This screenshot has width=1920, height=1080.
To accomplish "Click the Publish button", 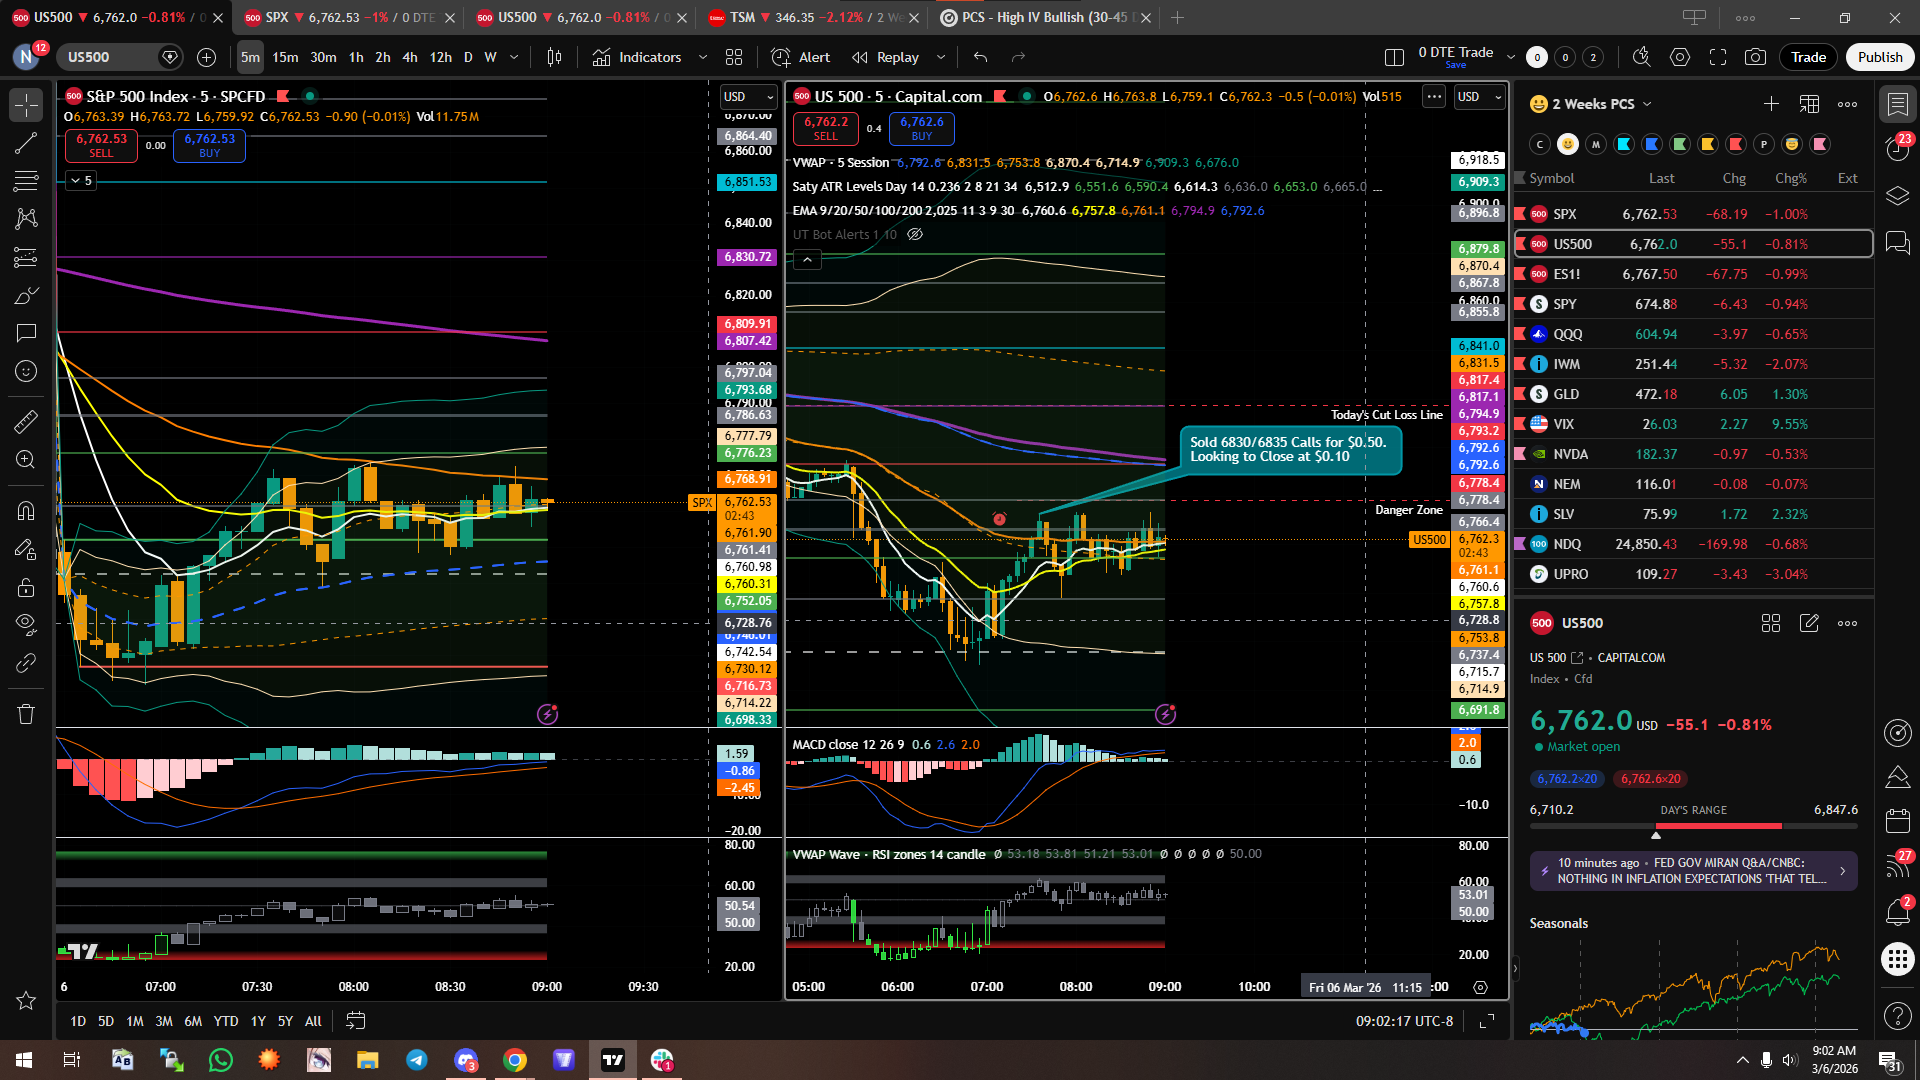I will pos(1880,57).
